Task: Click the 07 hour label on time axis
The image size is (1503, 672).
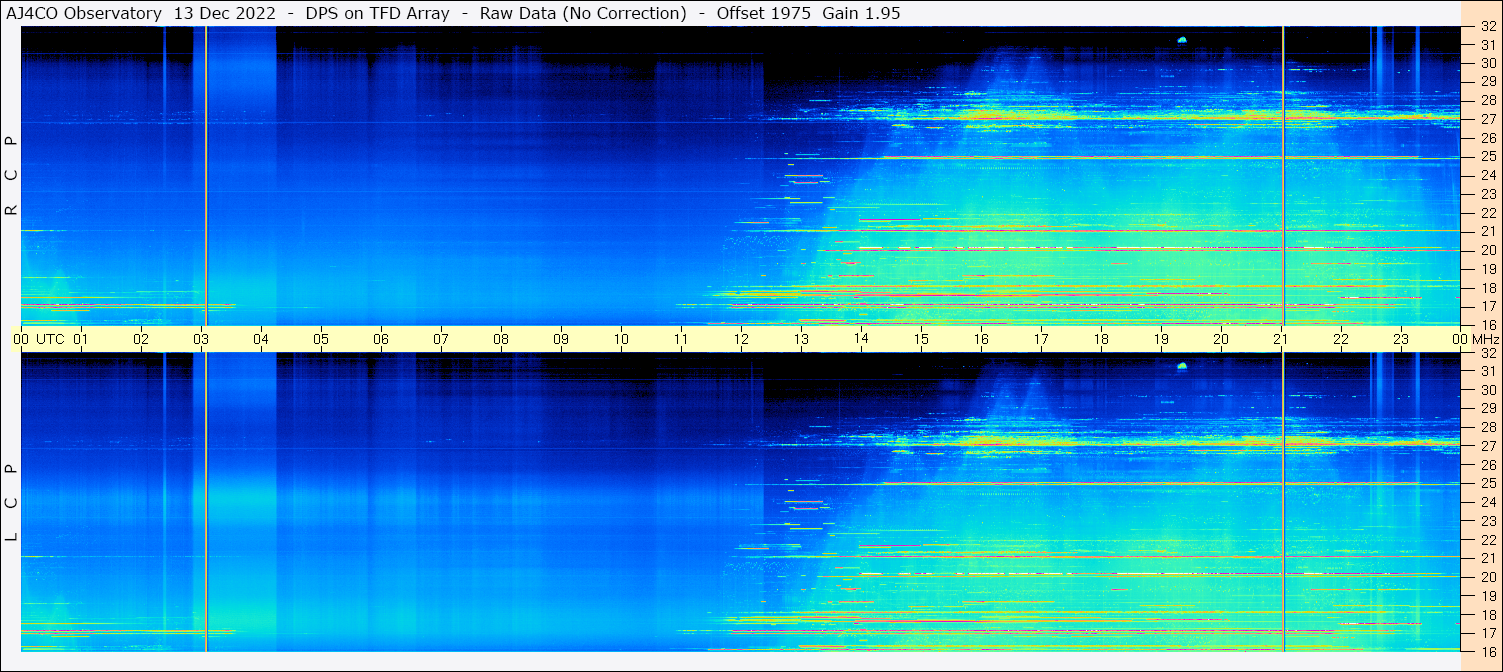Action: [x=441, y=339]
